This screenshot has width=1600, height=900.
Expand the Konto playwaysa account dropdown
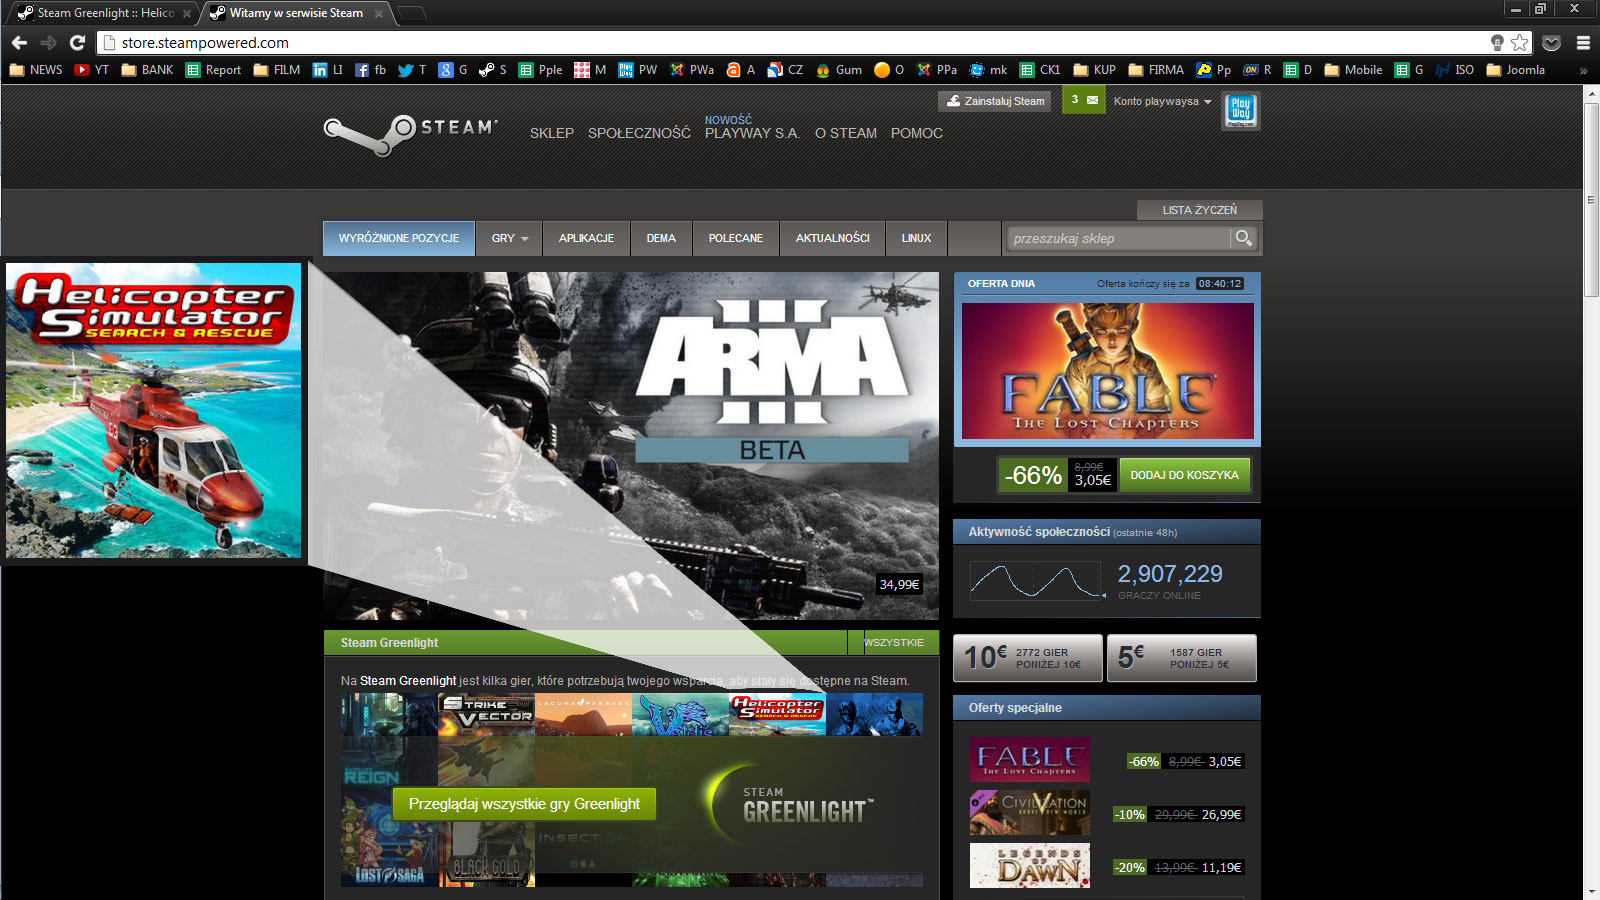[1162, 101]
